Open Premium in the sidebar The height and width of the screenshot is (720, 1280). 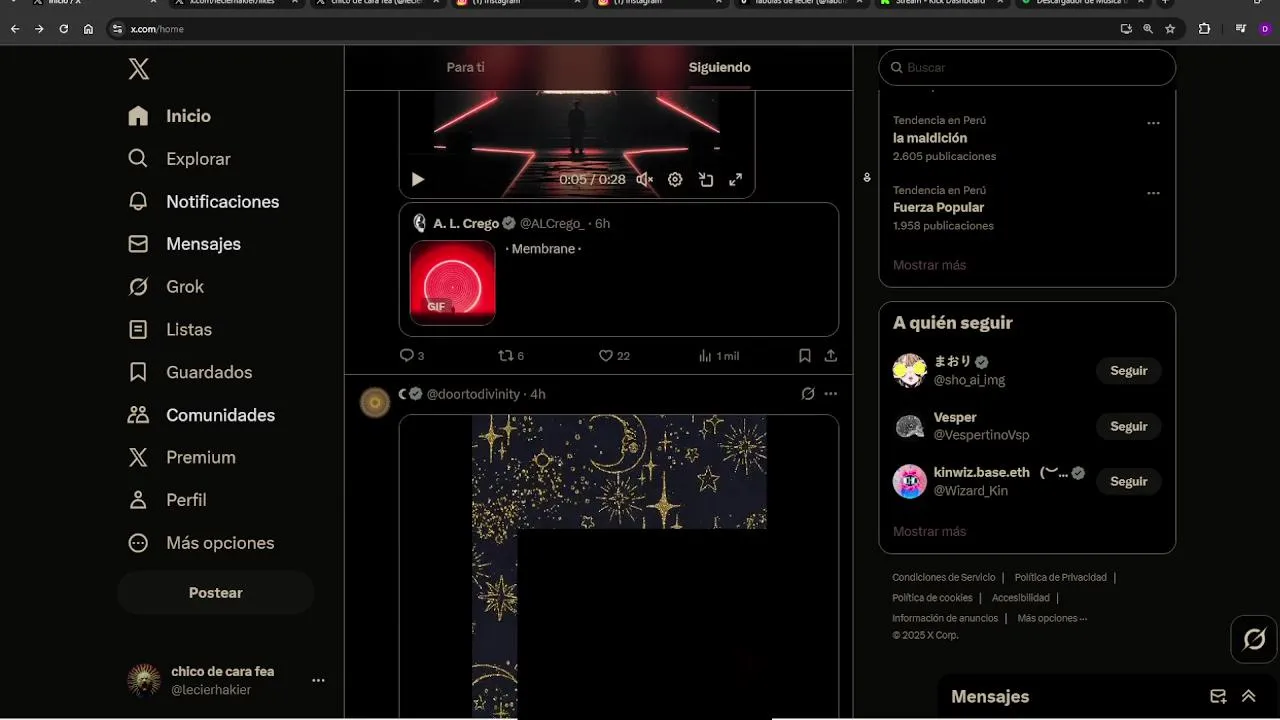click(182, 457)
